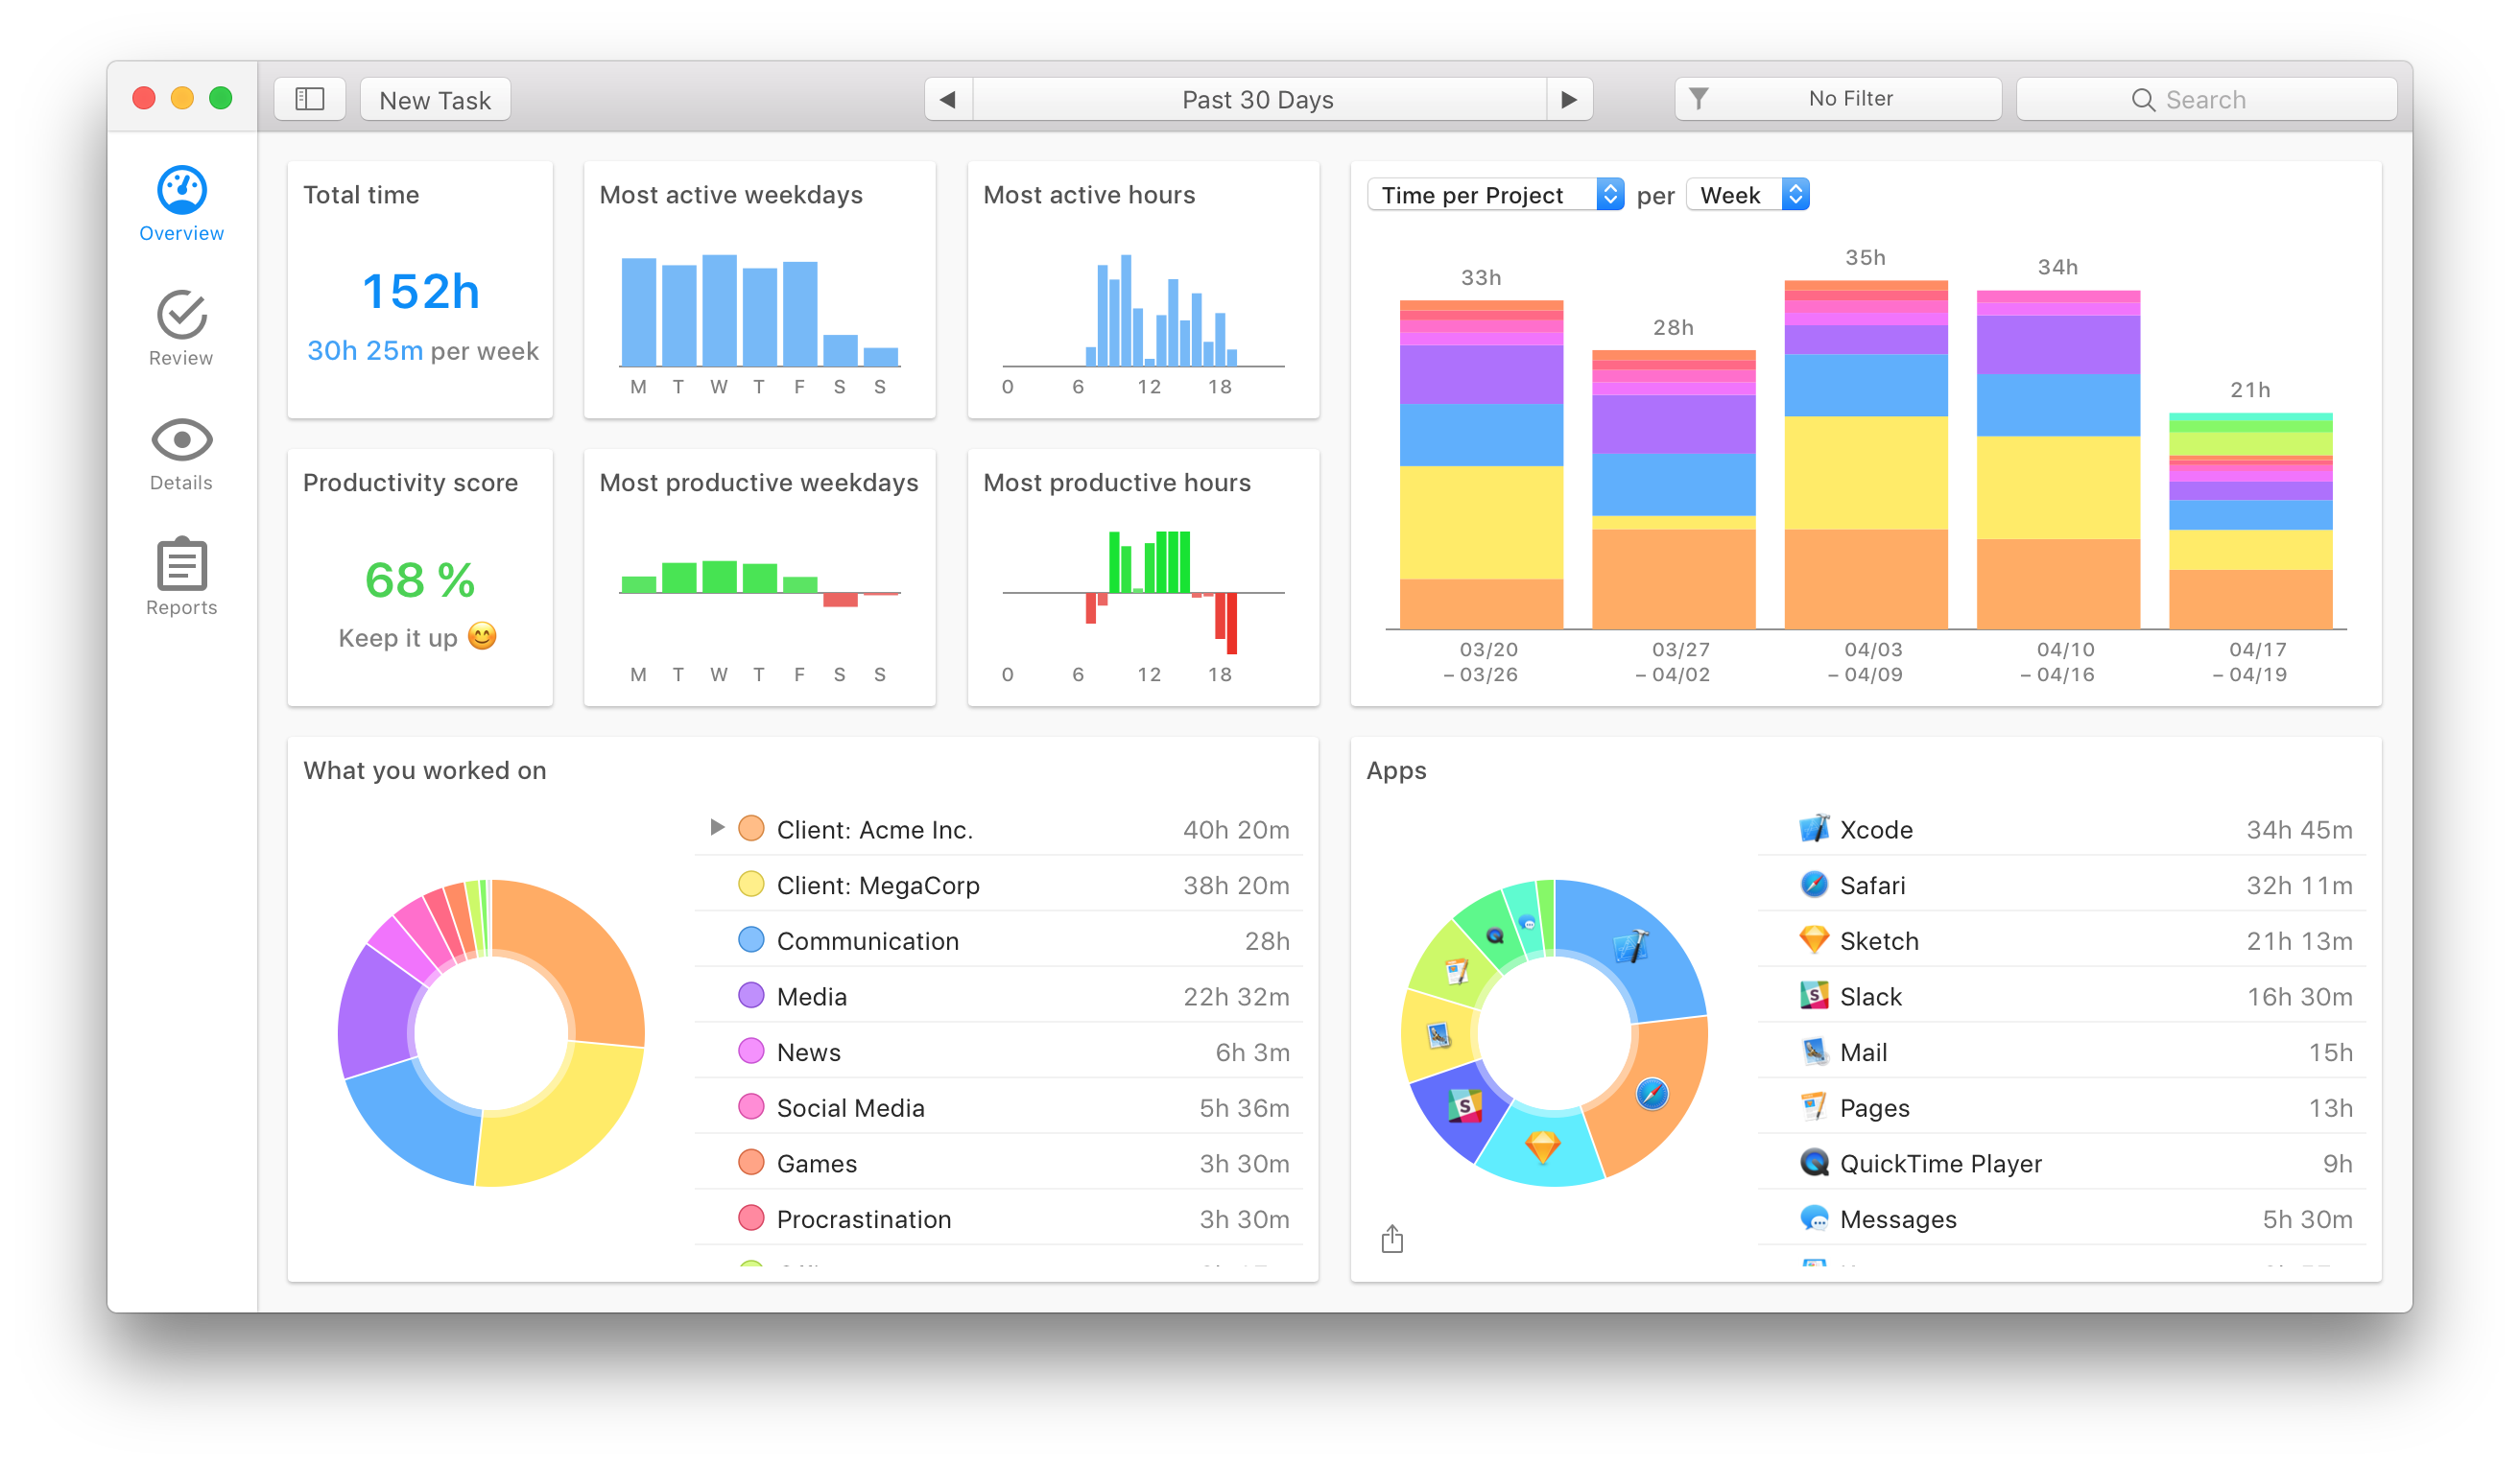
Task: Click the share export icon in Apps
Action: (1392, 1240)
